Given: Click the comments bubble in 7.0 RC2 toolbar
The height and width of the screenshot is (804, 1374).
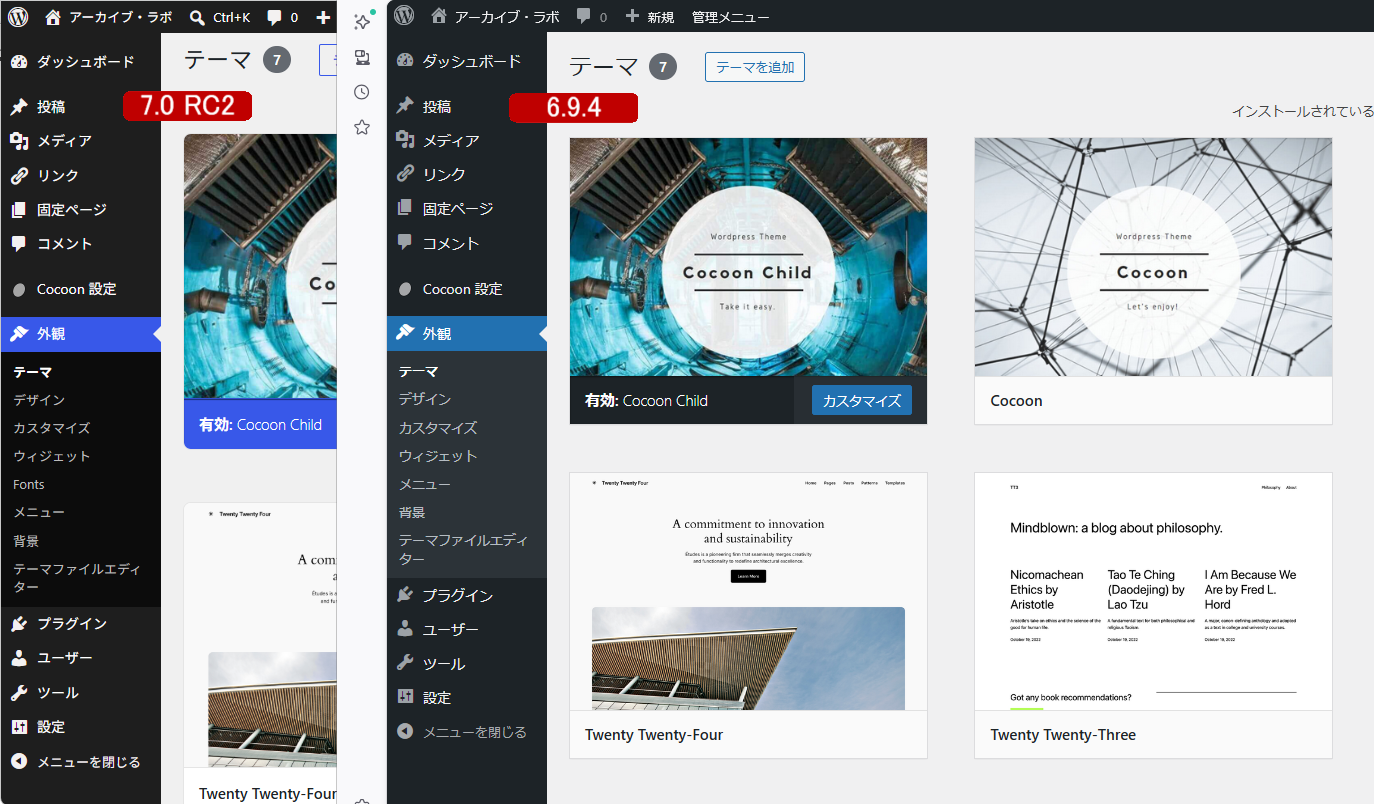Looking at the screenshot, I should coord(274,17).
